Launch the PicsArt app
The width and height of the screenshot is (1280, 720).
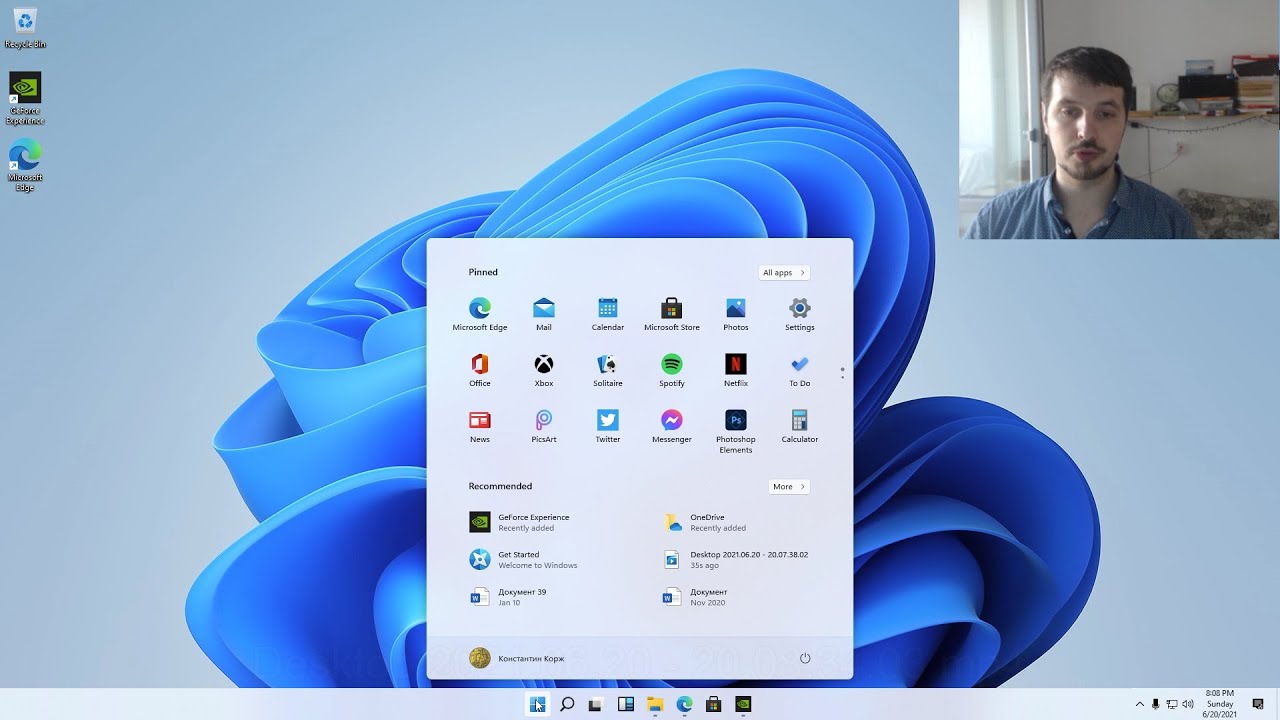[x=544, y=425]
